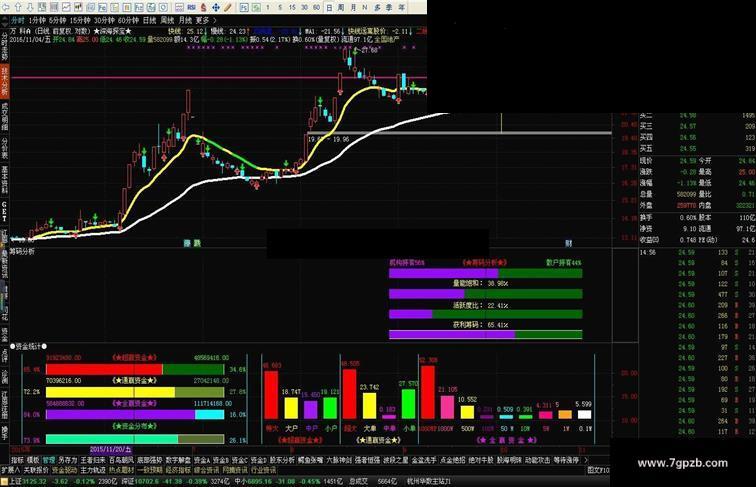Select GET in left sidebar
The width and height of the screenshot is (756, 487).
click(x=4, y=211)
